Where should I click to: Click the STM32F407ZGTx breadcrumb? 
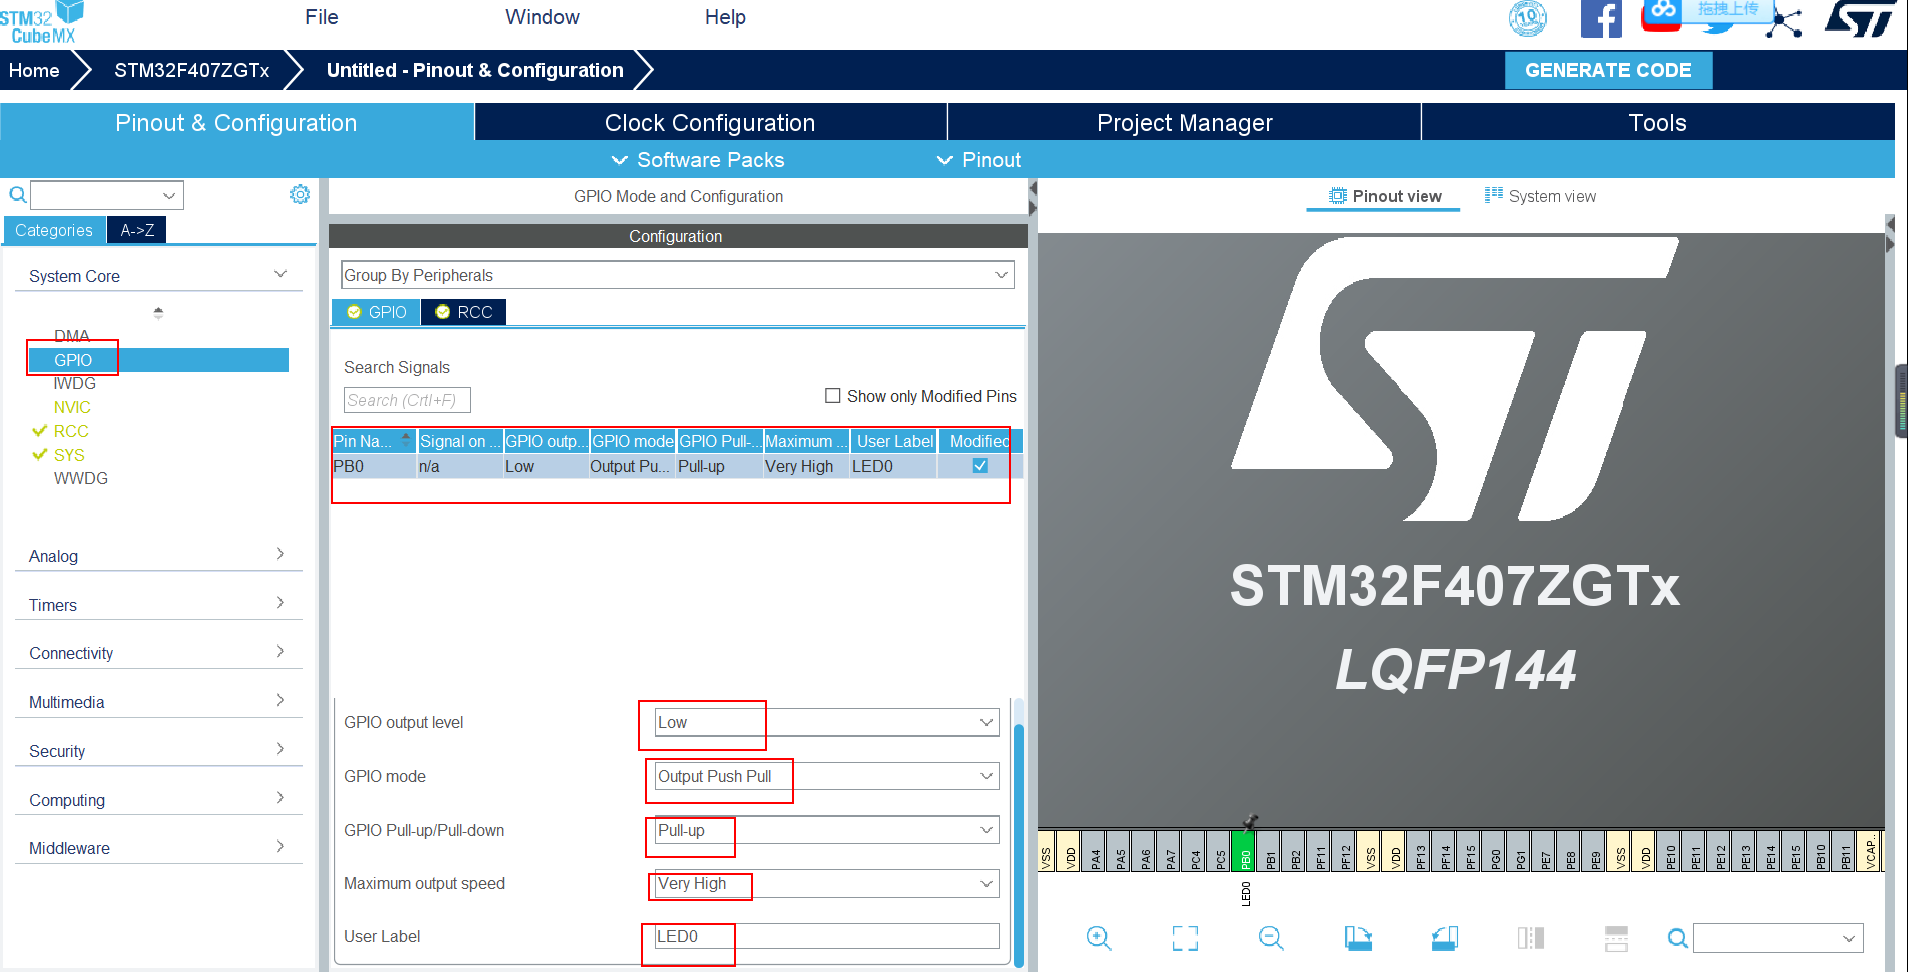[x=192, y=70]
